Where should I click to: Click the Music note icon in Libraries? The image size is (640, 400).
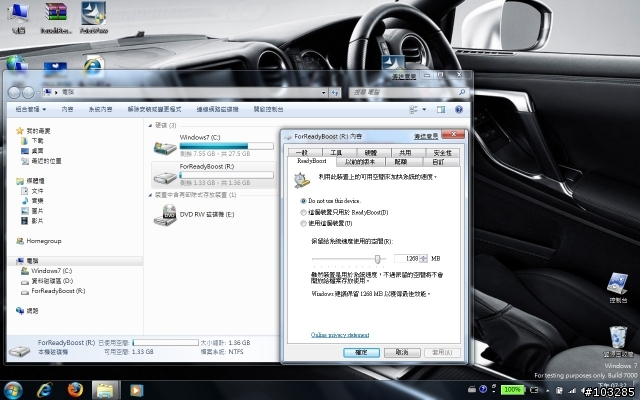25,200
